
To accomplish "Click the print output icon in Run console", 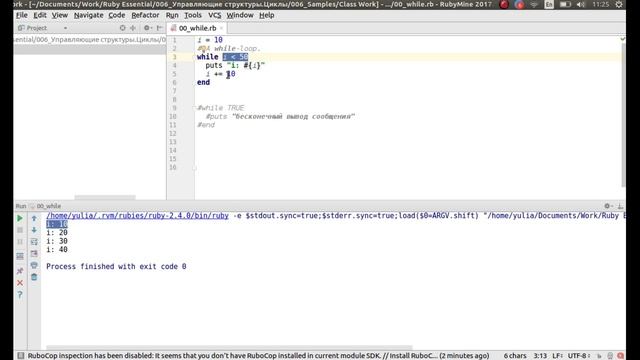I will pos(34,265).
